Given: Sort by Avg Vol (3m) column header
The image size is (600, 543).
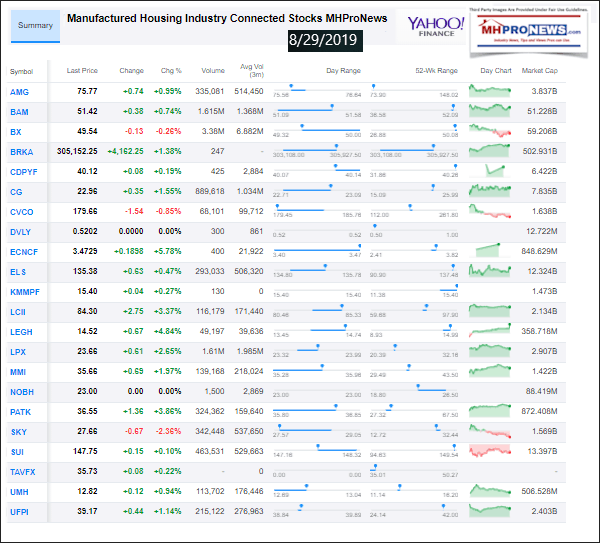Looking at the screenshot, I should click(252, 70).
